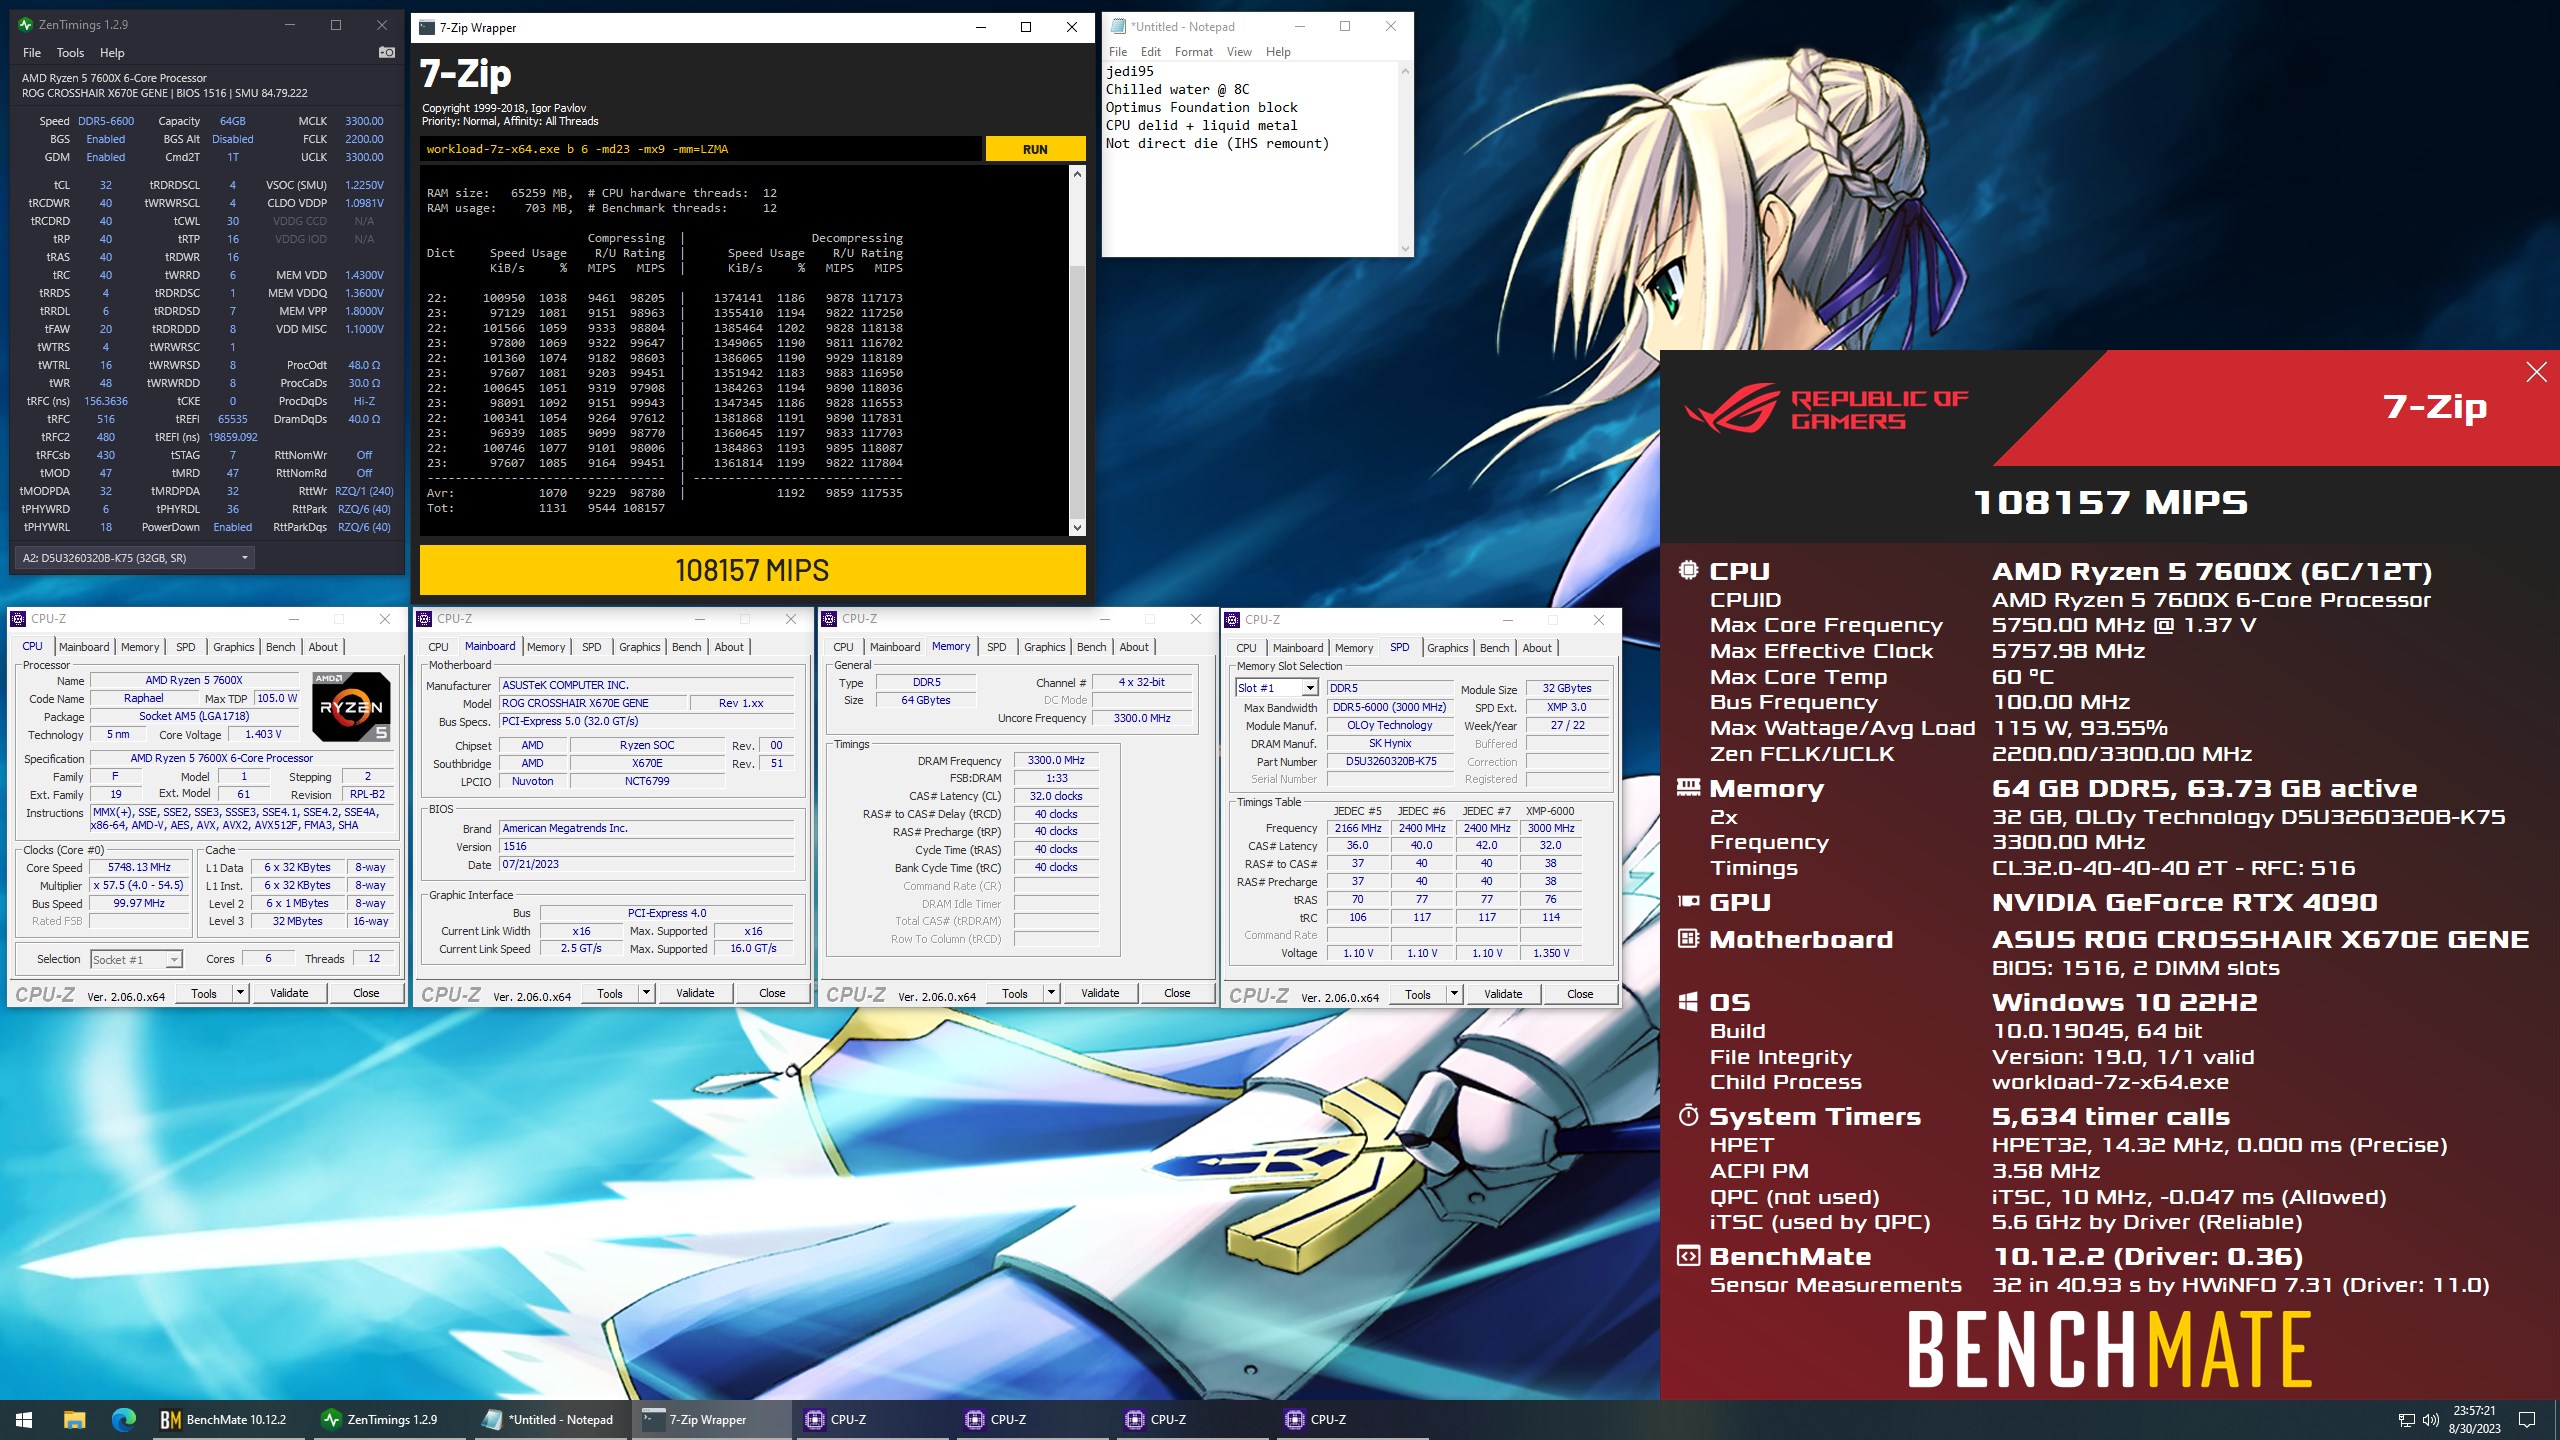Open the Windows notification center
Screen dimensions: 2560x1440
(2527, 1420)
